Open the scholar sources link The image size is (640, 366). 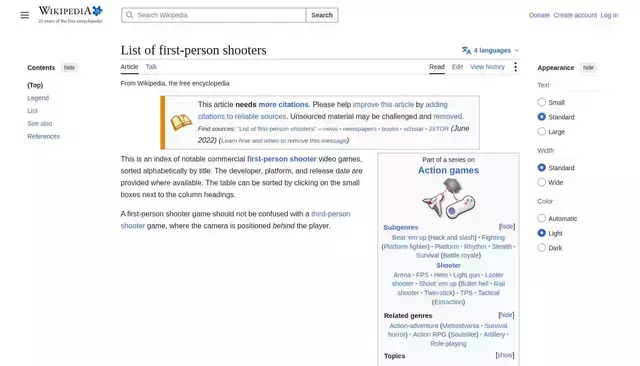tap(413, 129)
